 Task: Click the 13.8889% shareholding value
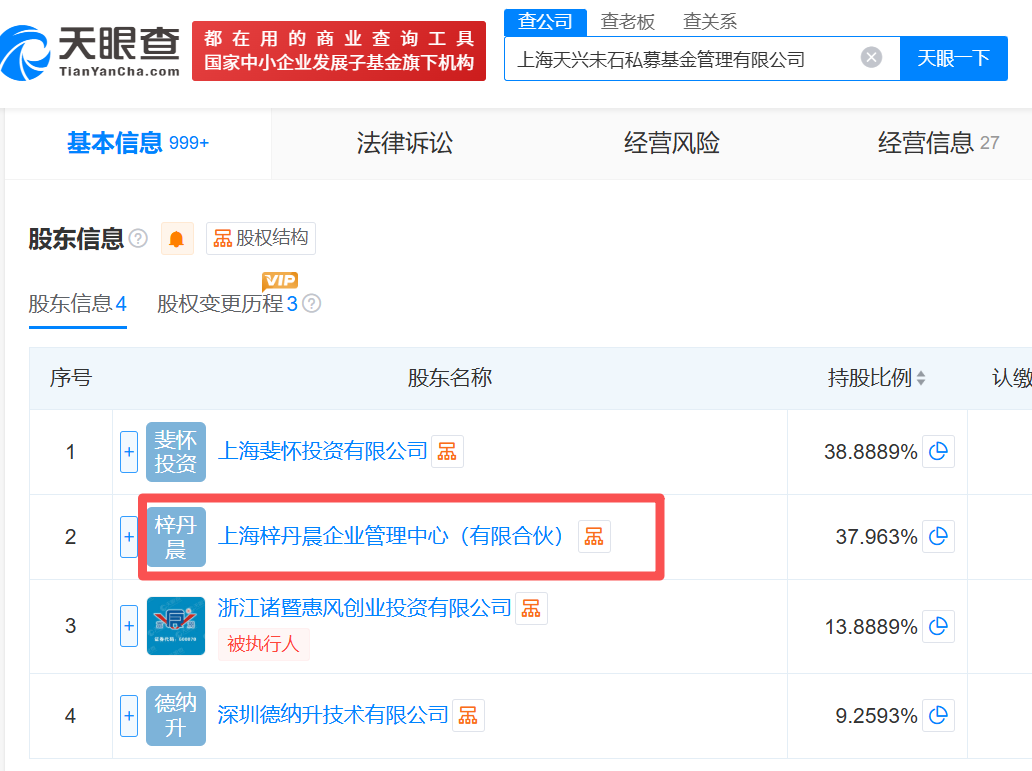click(x=871, y=626)
